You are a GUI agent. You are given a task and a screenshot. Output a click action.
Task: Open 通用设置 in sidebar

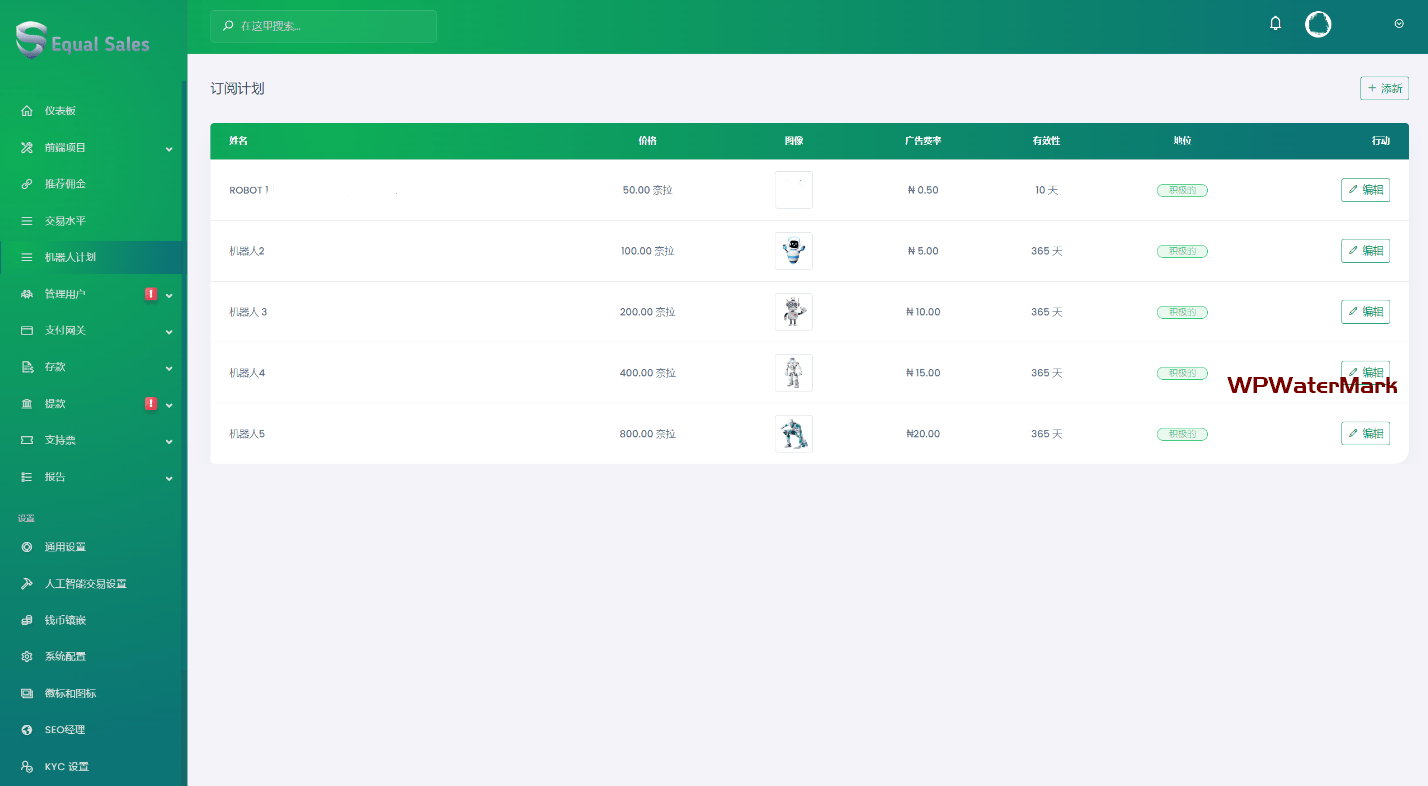pos(65,547)
